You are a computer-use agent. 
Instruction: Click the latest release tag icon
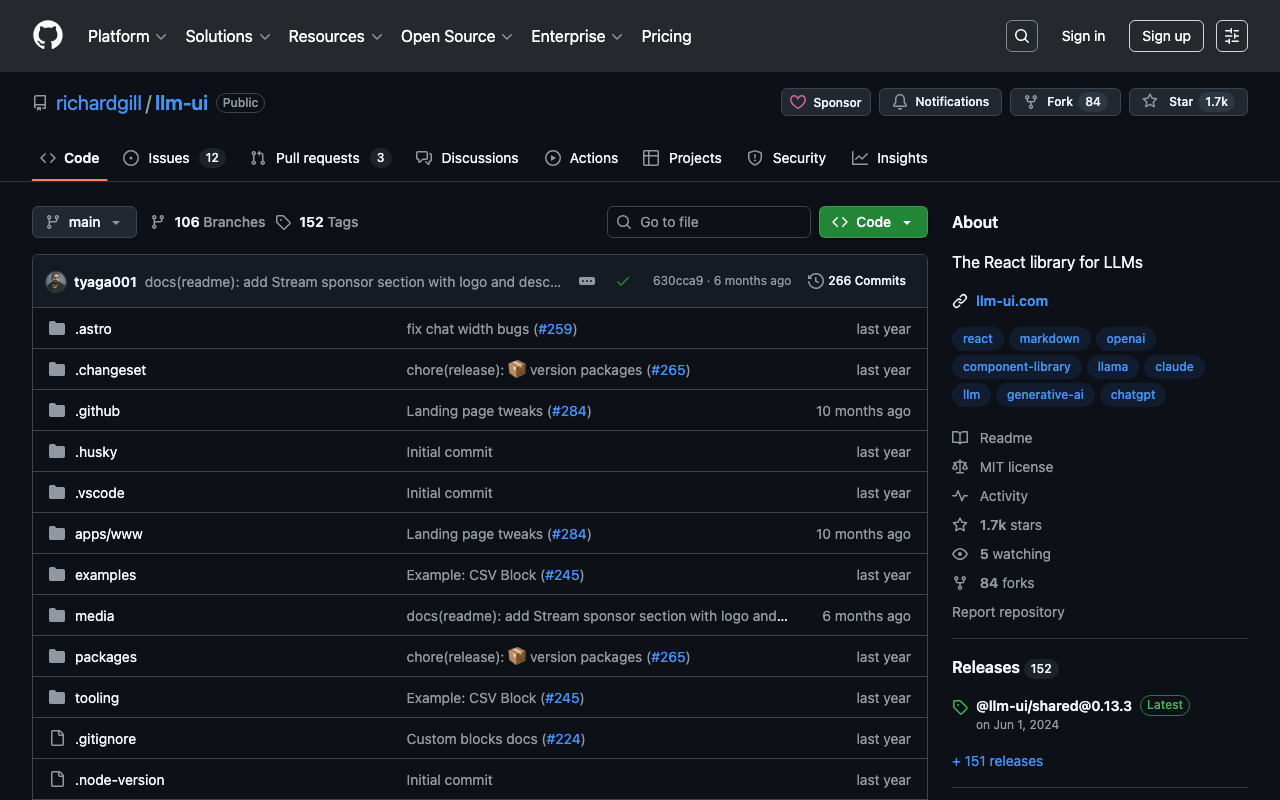(x=960, y=707)
